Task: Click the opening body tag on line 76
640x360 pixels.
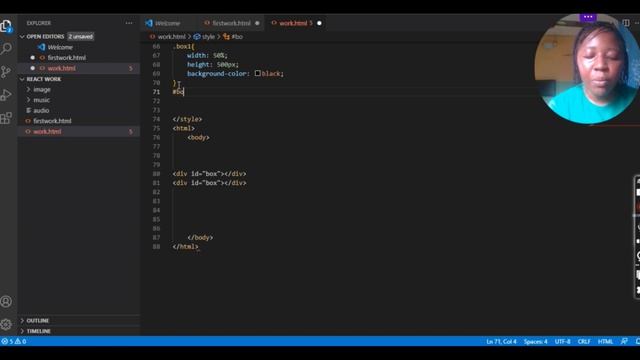Action: [198, 138]
